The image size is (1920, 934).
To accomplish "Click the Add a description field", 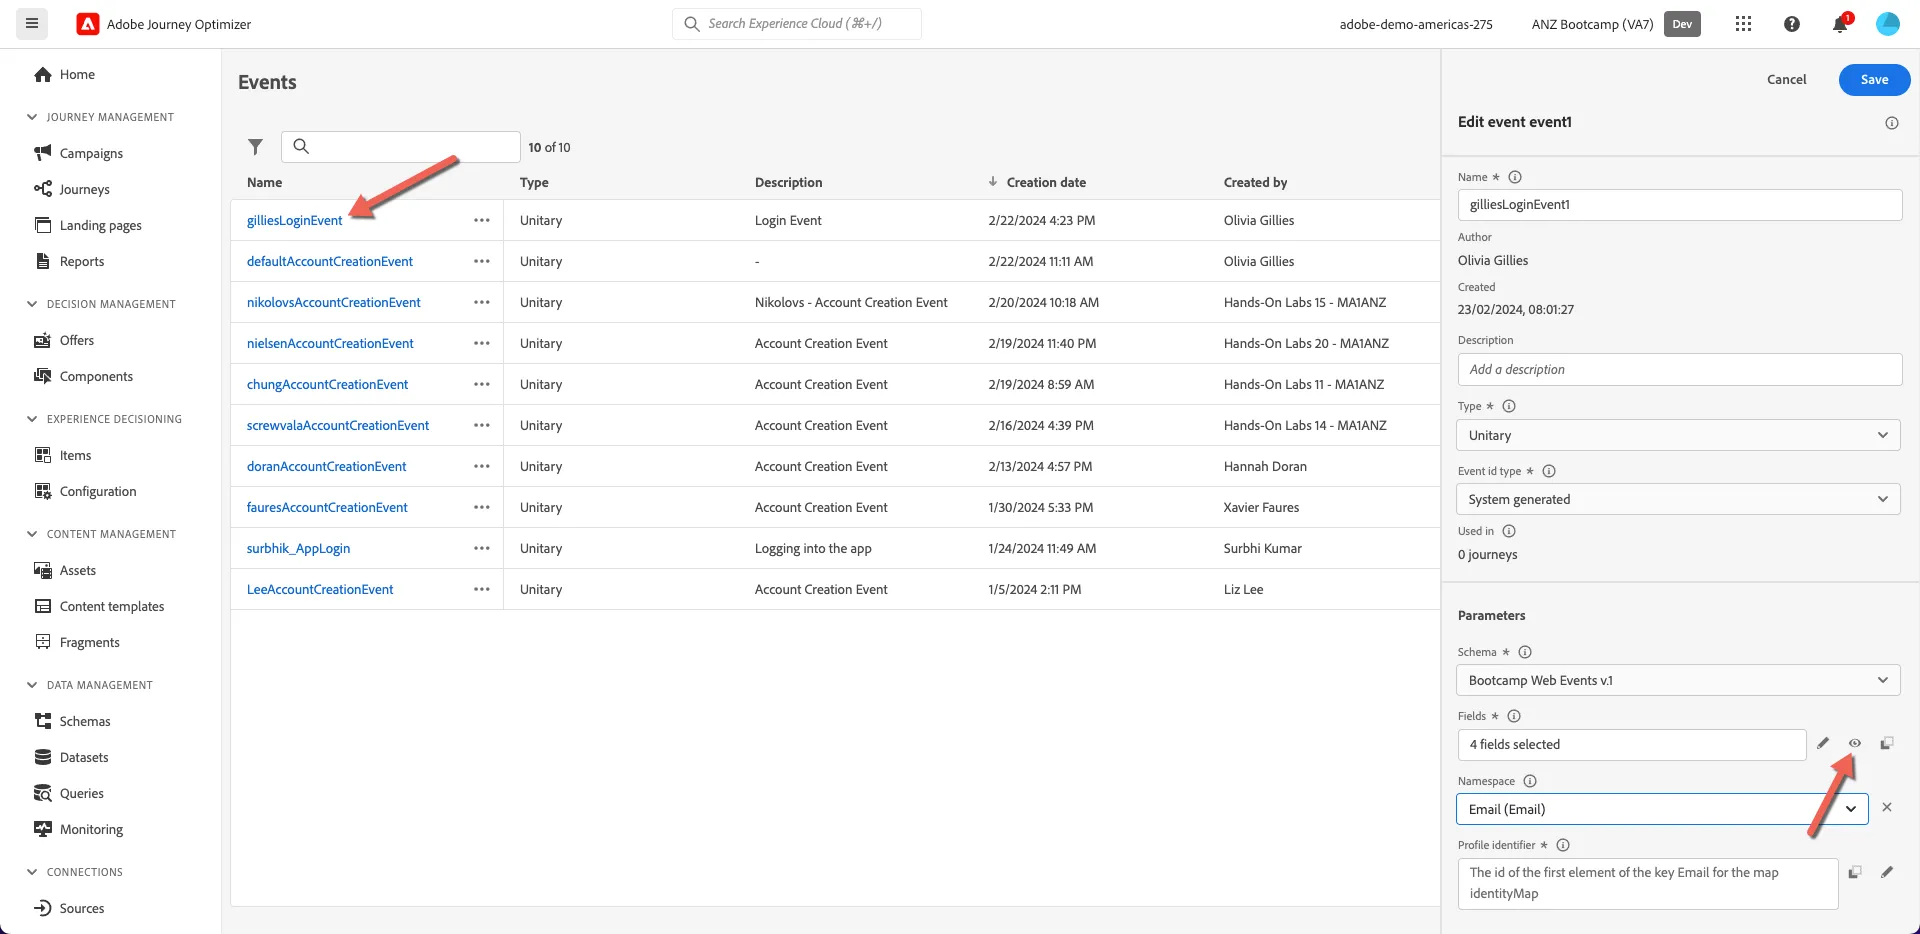I will tap(1680, 369).
